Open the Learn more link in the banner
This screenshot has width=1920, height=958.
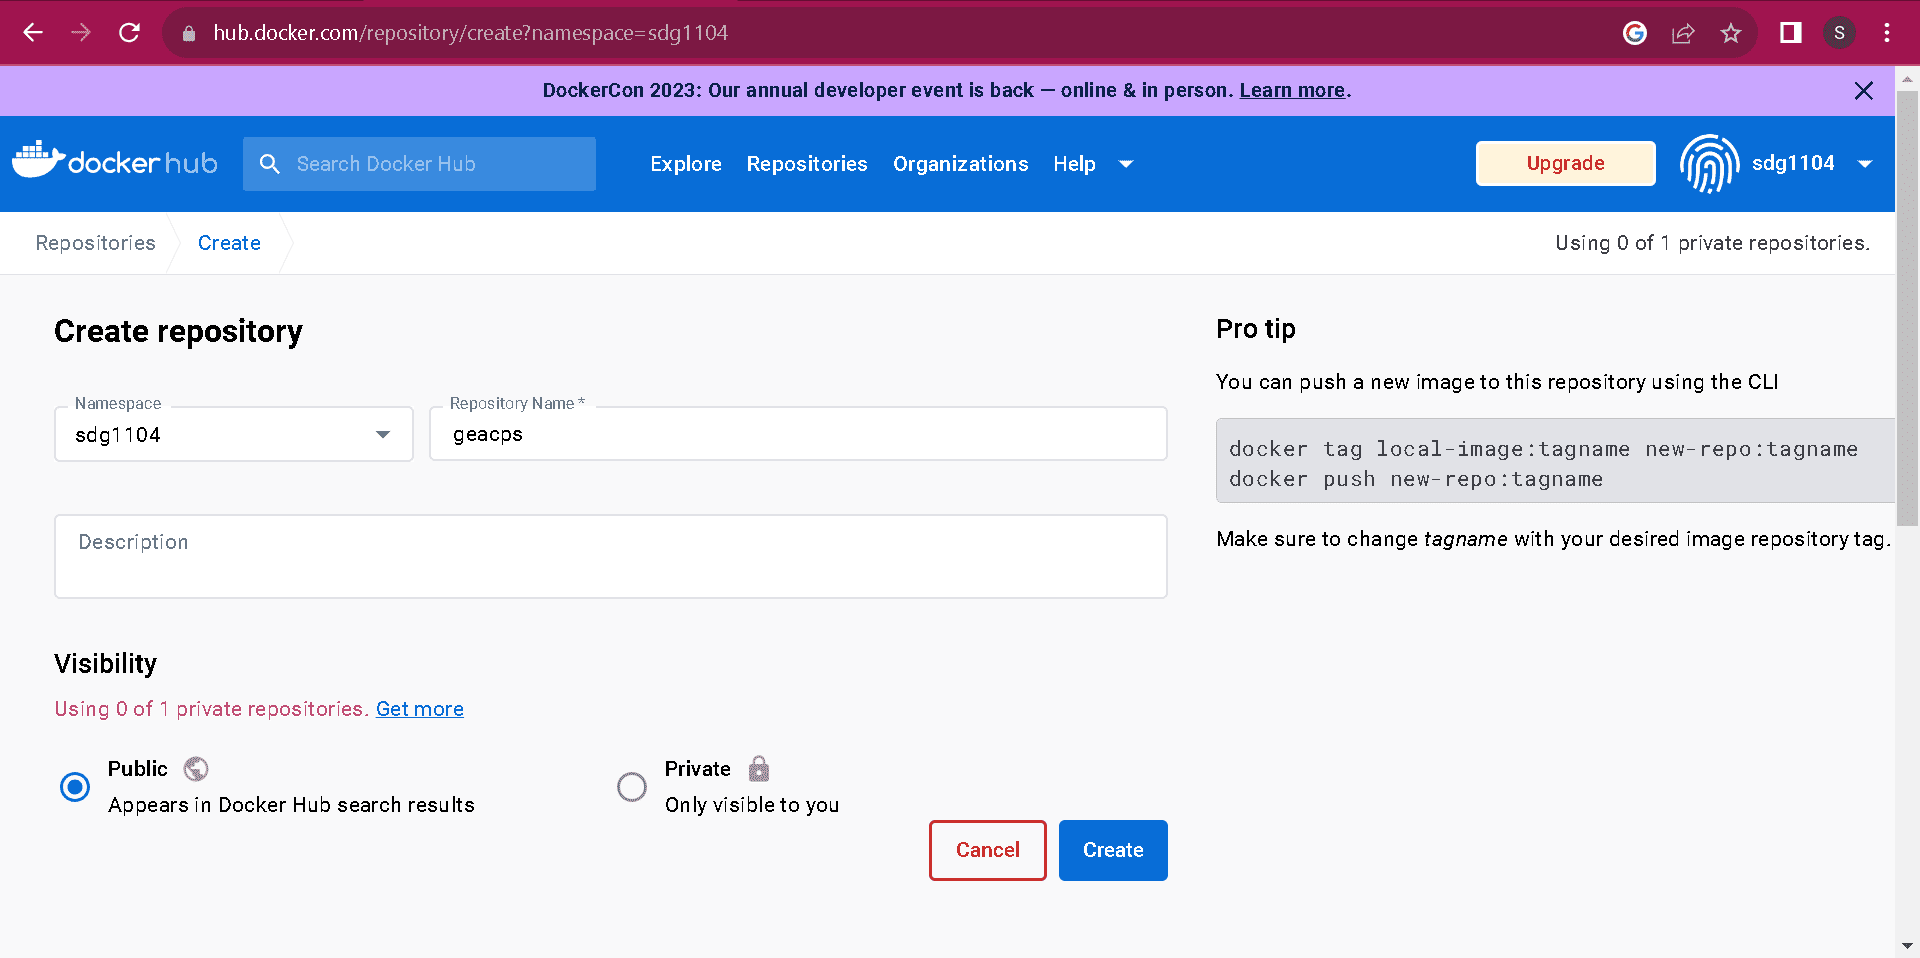tap(1292, 90)
